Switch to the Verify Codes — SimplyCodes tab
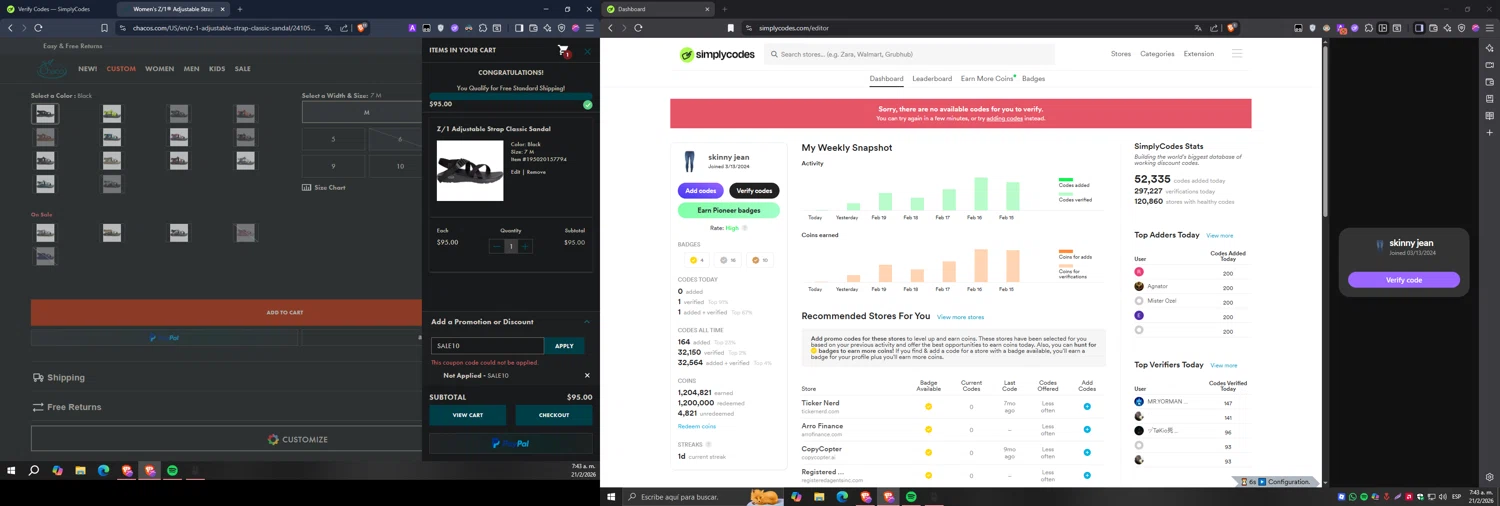This screenshot has height=506, width=1500. coord(55,9)
